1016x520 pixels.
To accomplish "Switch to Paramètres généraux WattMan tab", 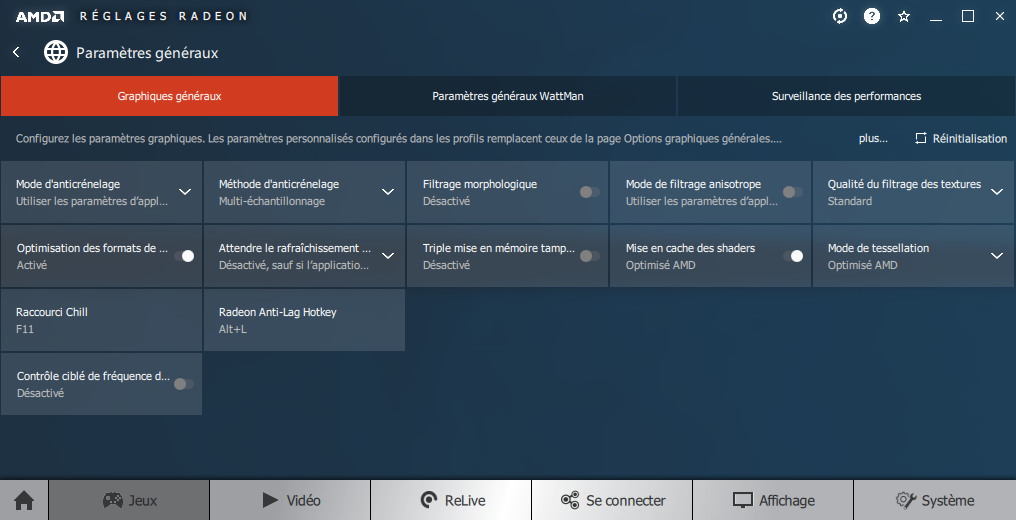I will click(x=508, y=97).
